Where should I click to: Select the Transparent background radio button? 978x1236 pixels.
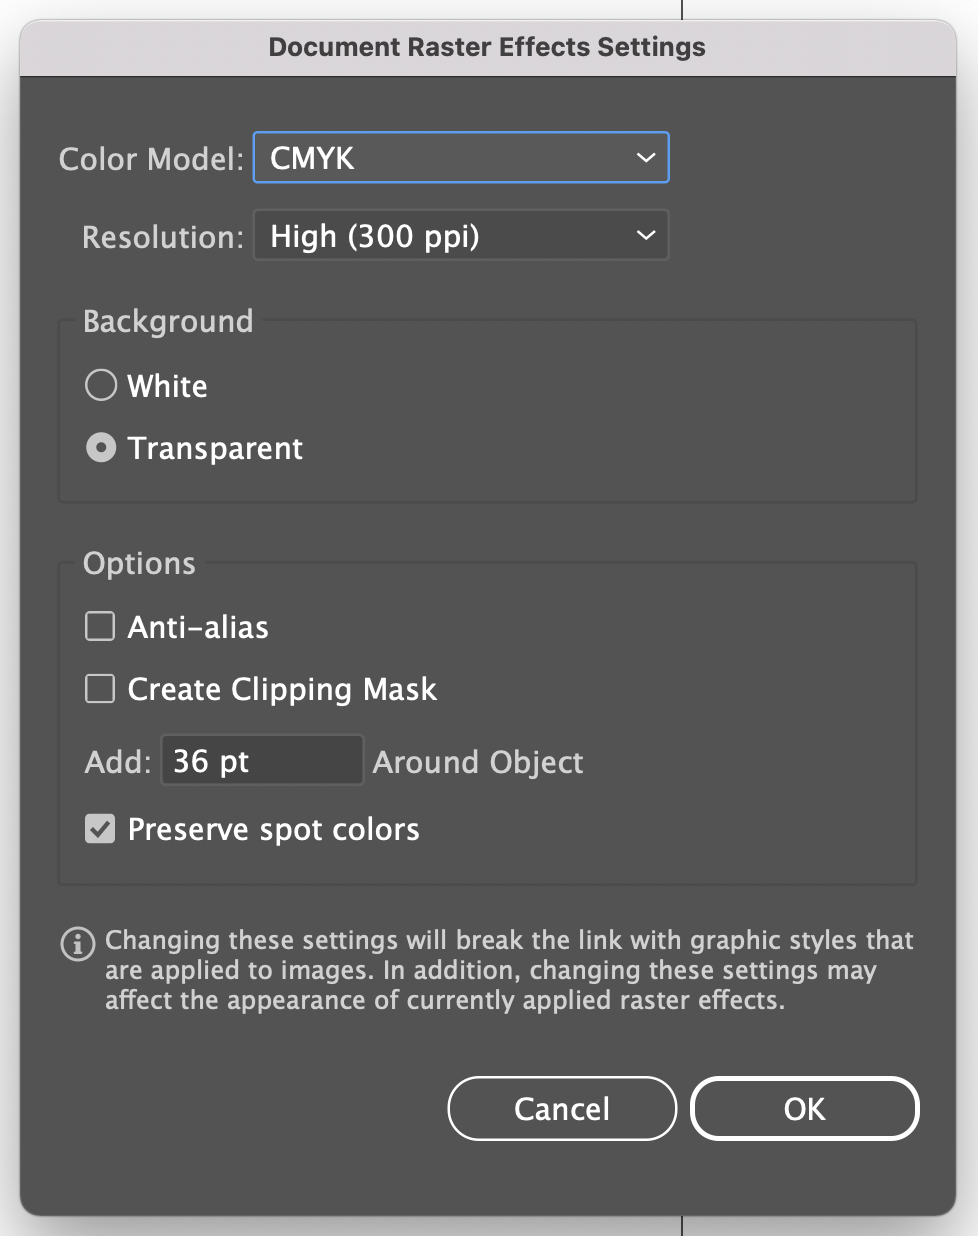pyautogui.click(x=100, y=447)
